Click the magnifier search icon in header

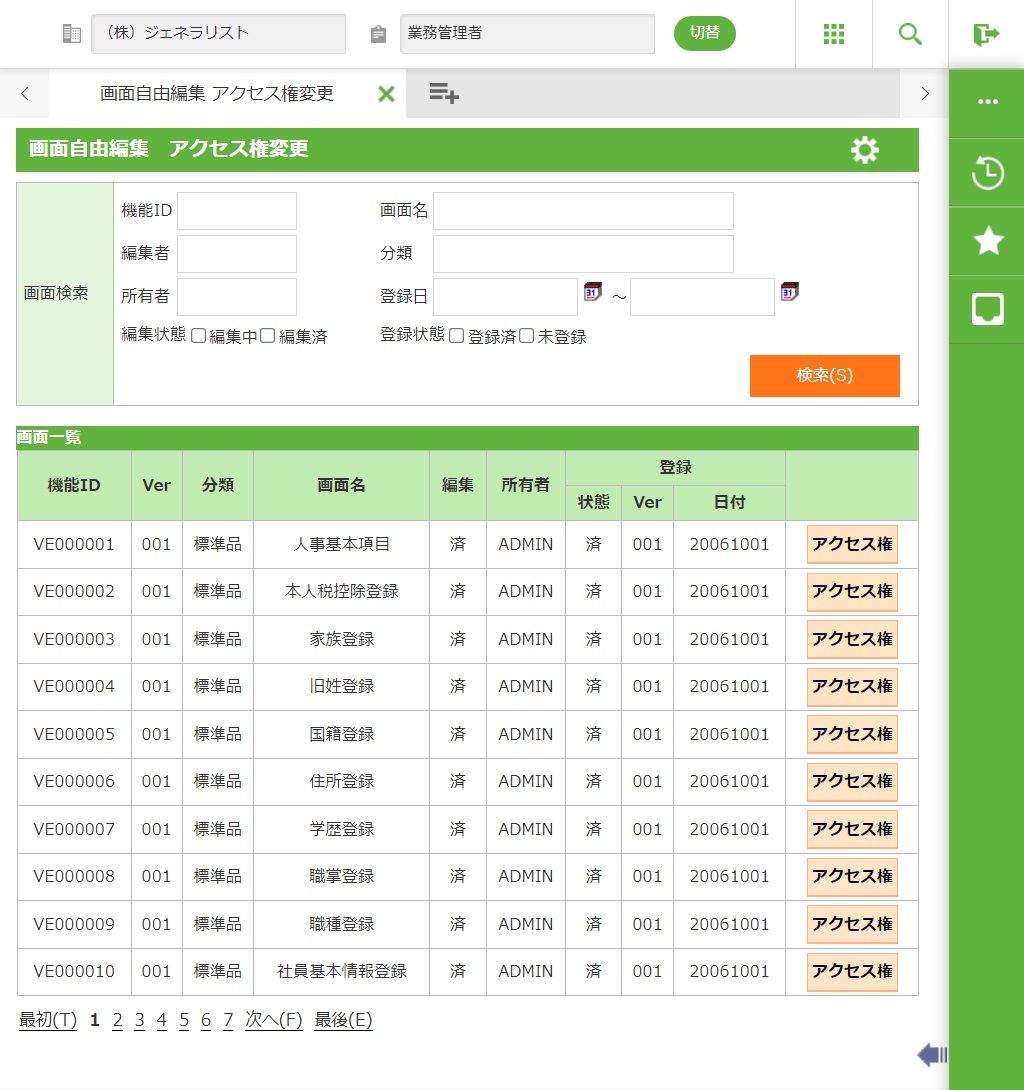(910, 34)
